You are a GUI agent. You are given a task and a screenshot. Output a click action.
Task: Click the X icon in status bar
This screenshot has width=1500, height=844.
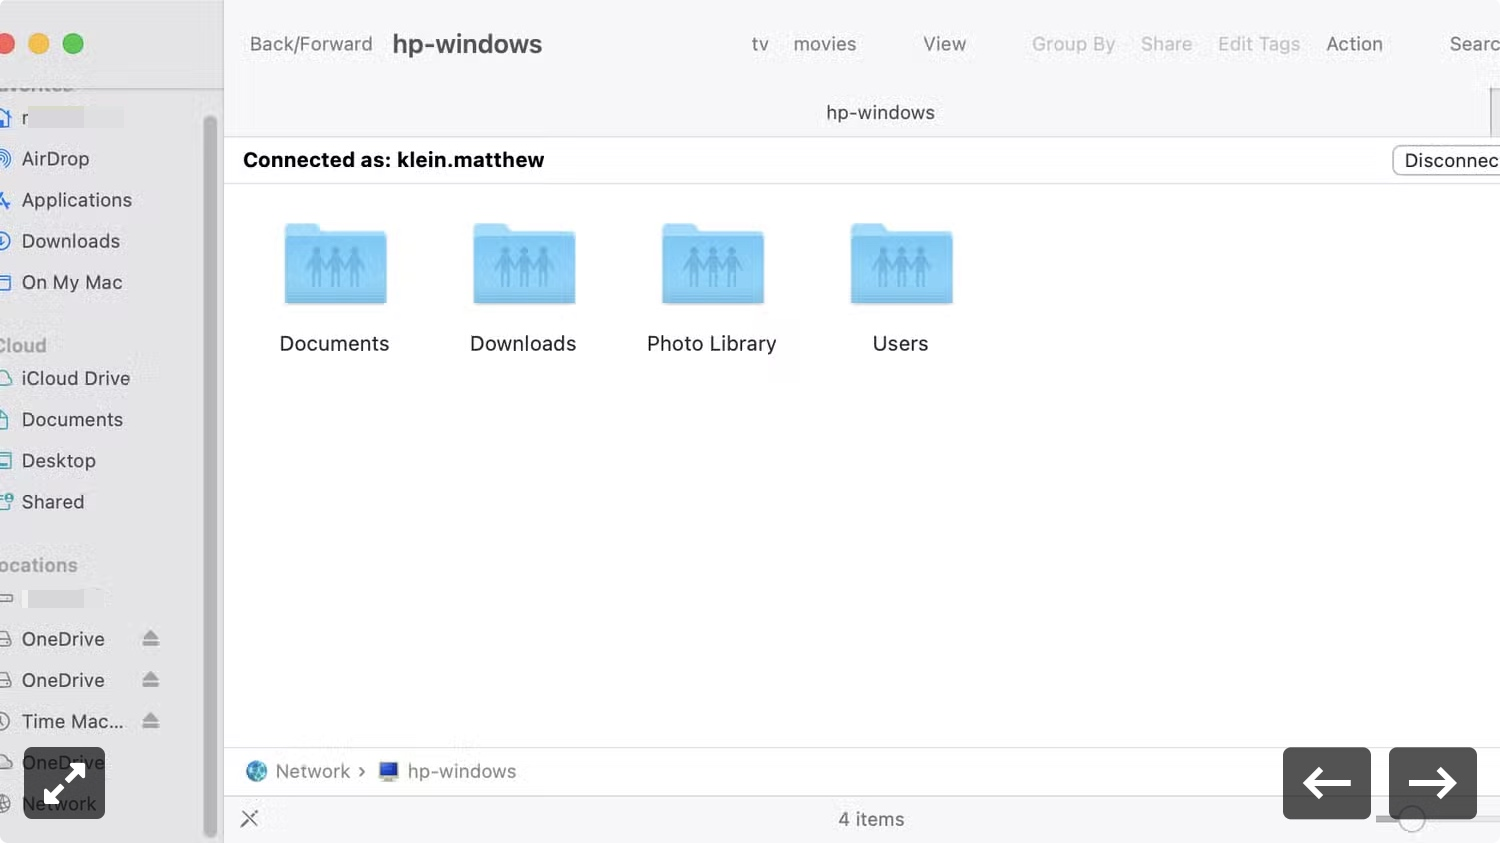pos(250,819)
